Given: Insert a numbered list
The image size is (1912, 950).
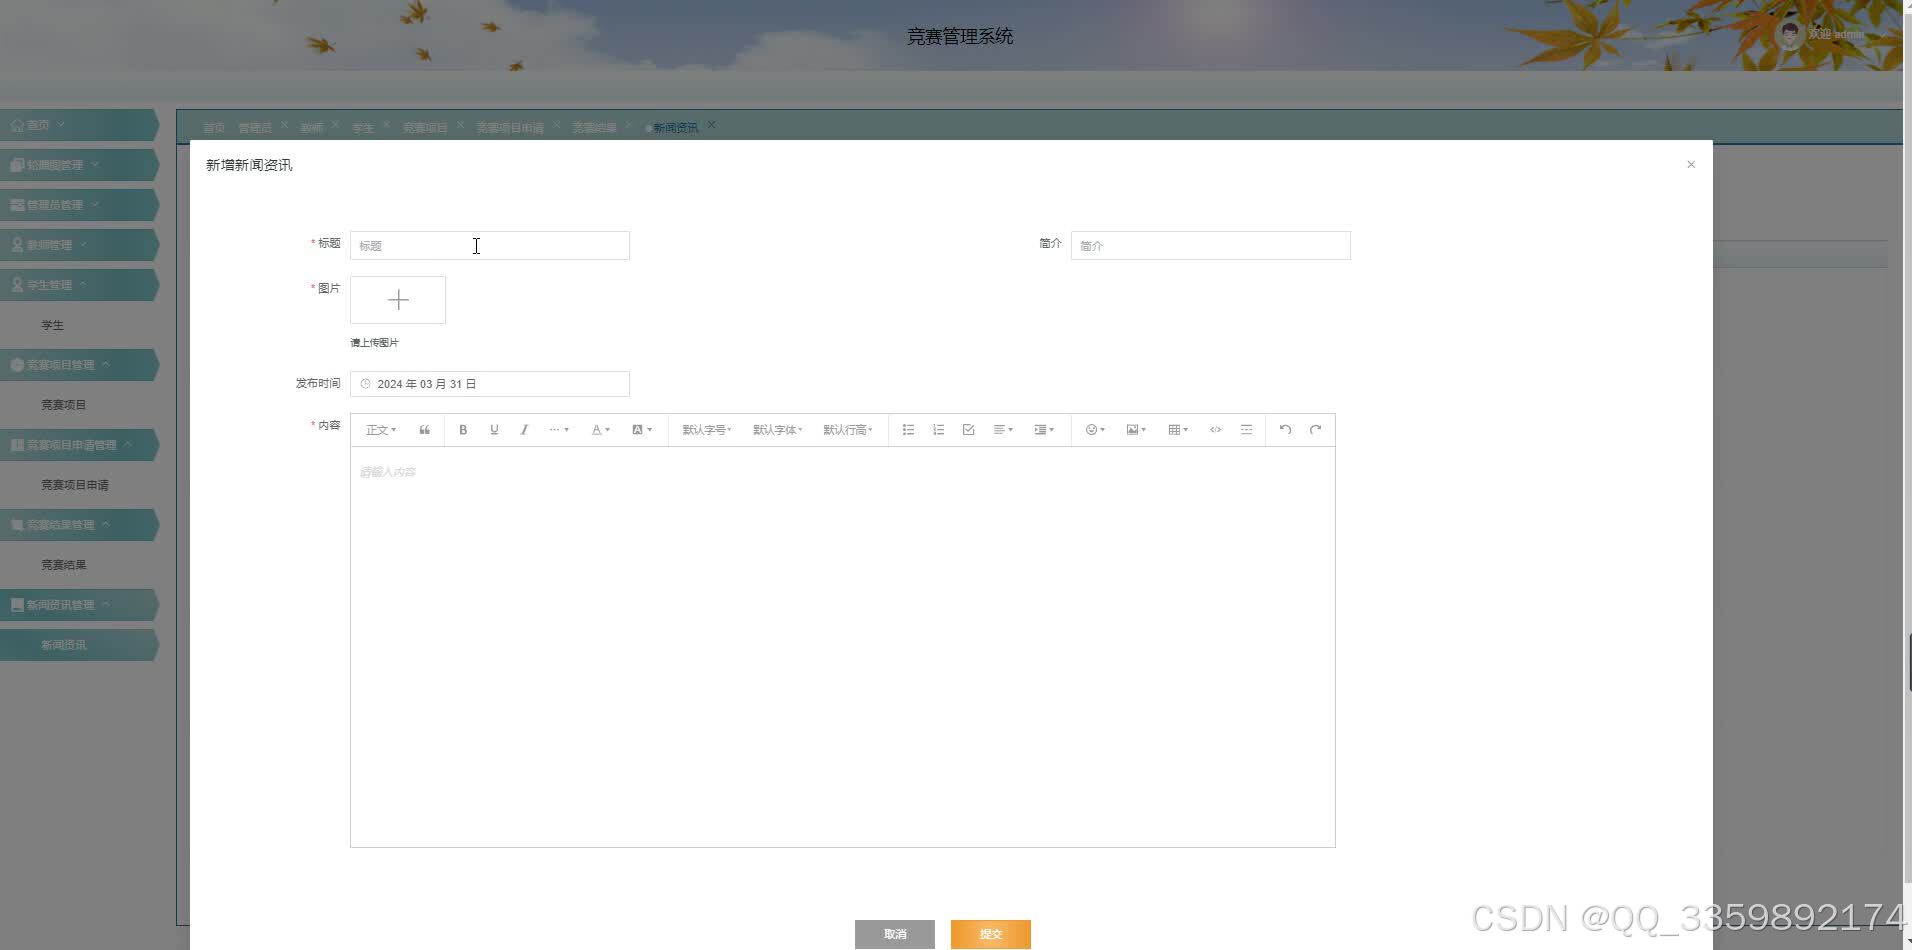Looking at the screenshot, I should point(938,430).
